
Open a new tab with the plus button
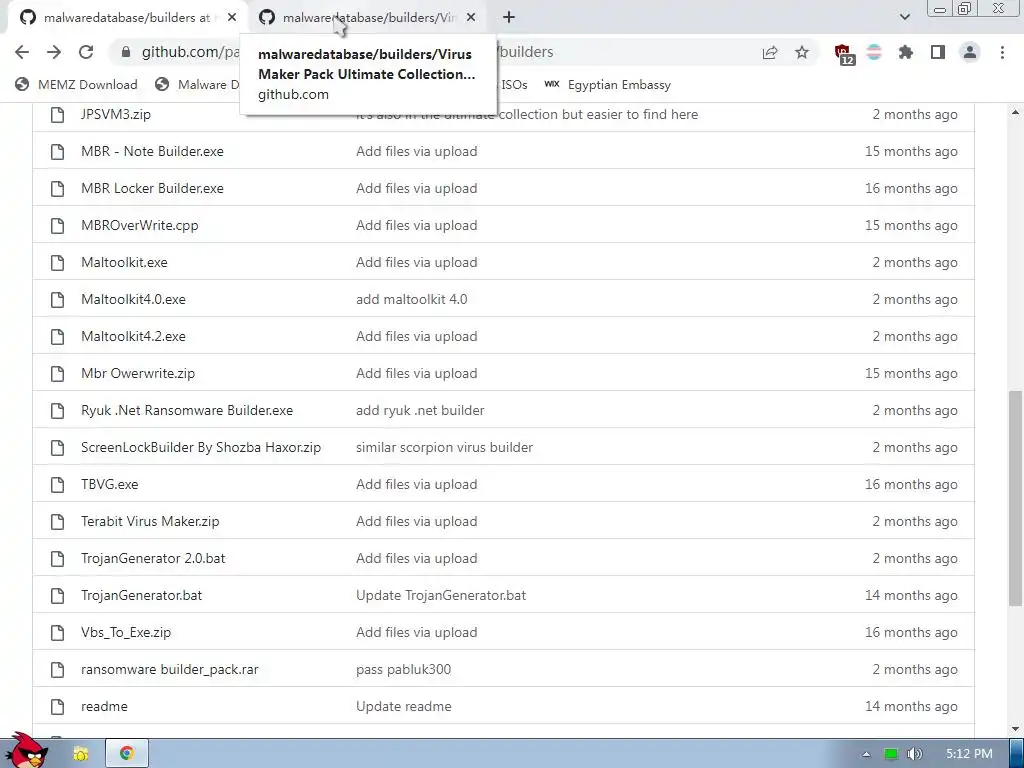509,18
